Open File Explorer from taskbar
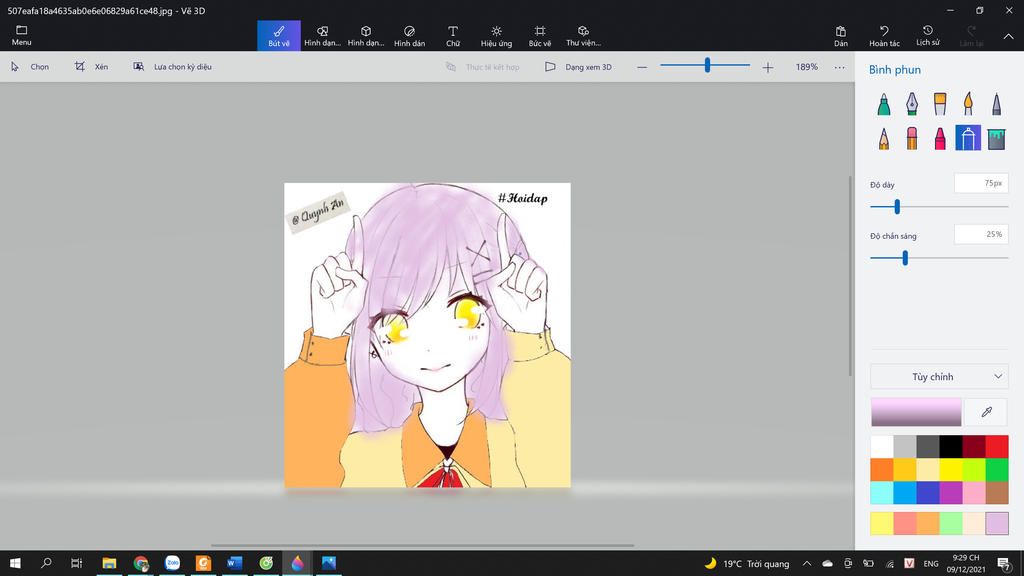The height and width of the screenshot is (576, 1024). [109, 563]
